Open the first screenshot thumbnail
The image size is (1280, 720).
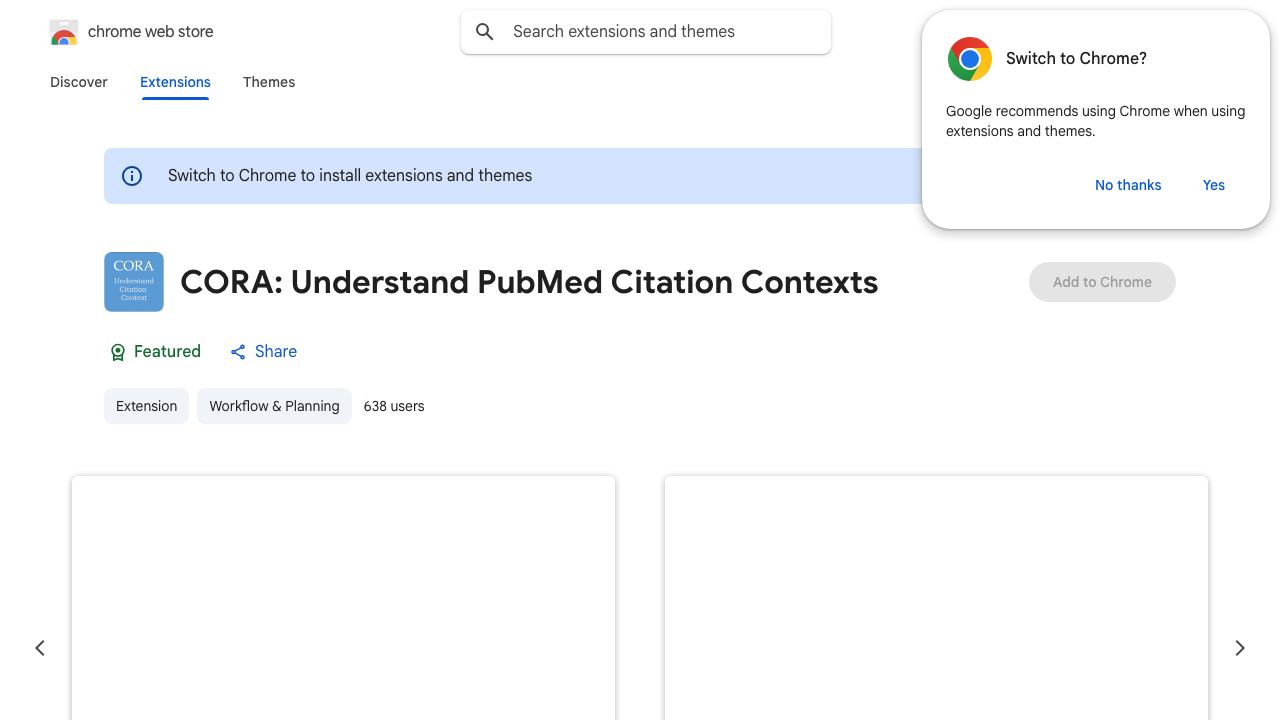(343, 598)
